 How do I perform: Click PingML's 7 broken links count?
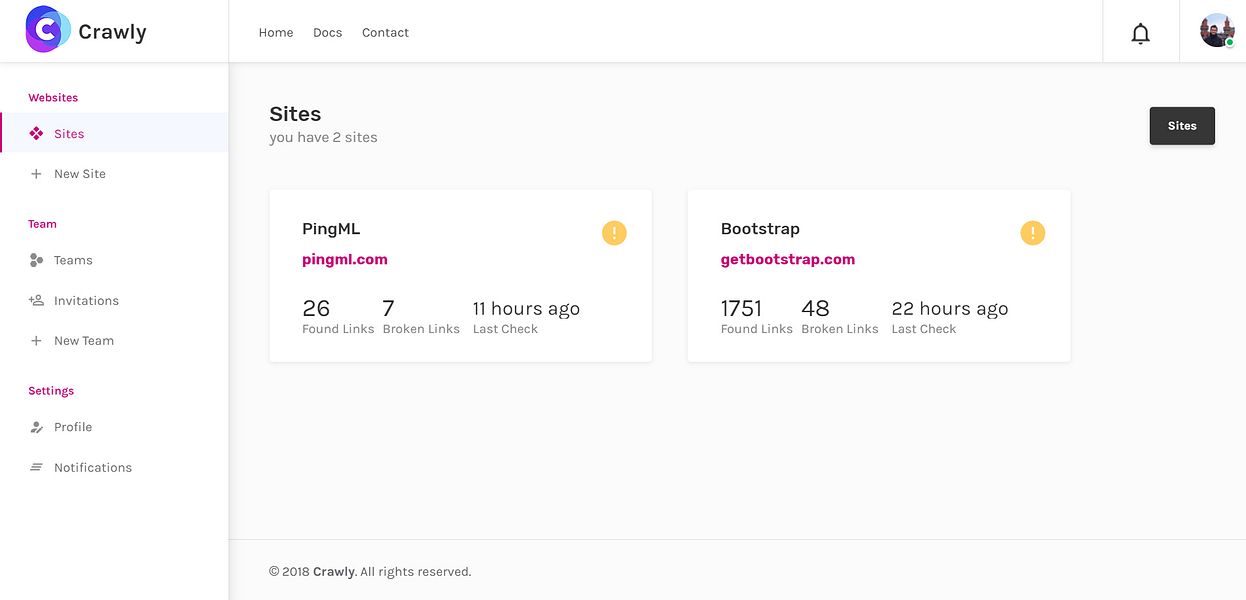pyautogui.click(x=389, y=309)
